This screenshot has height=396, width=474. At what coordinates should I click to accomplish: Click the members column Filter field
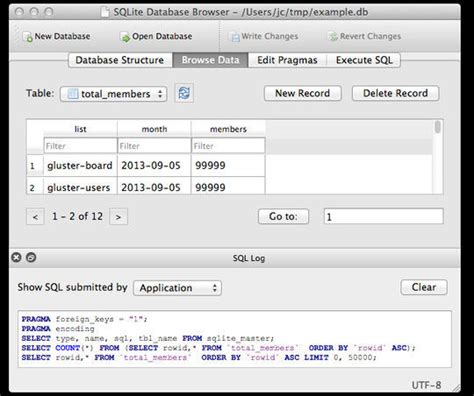[x=228, y=146]
